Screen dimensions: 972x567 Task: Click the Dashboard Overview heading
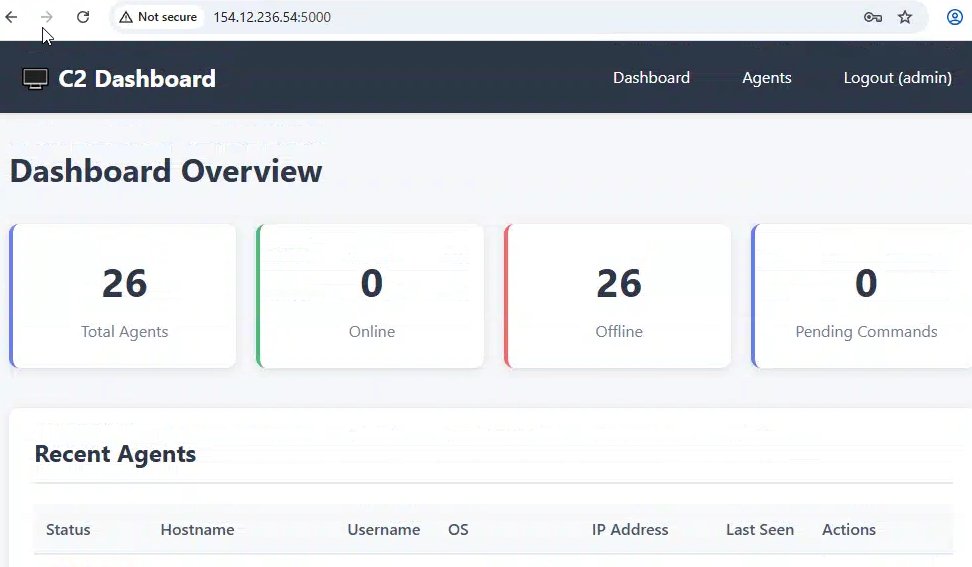click(x=166, y=171)
